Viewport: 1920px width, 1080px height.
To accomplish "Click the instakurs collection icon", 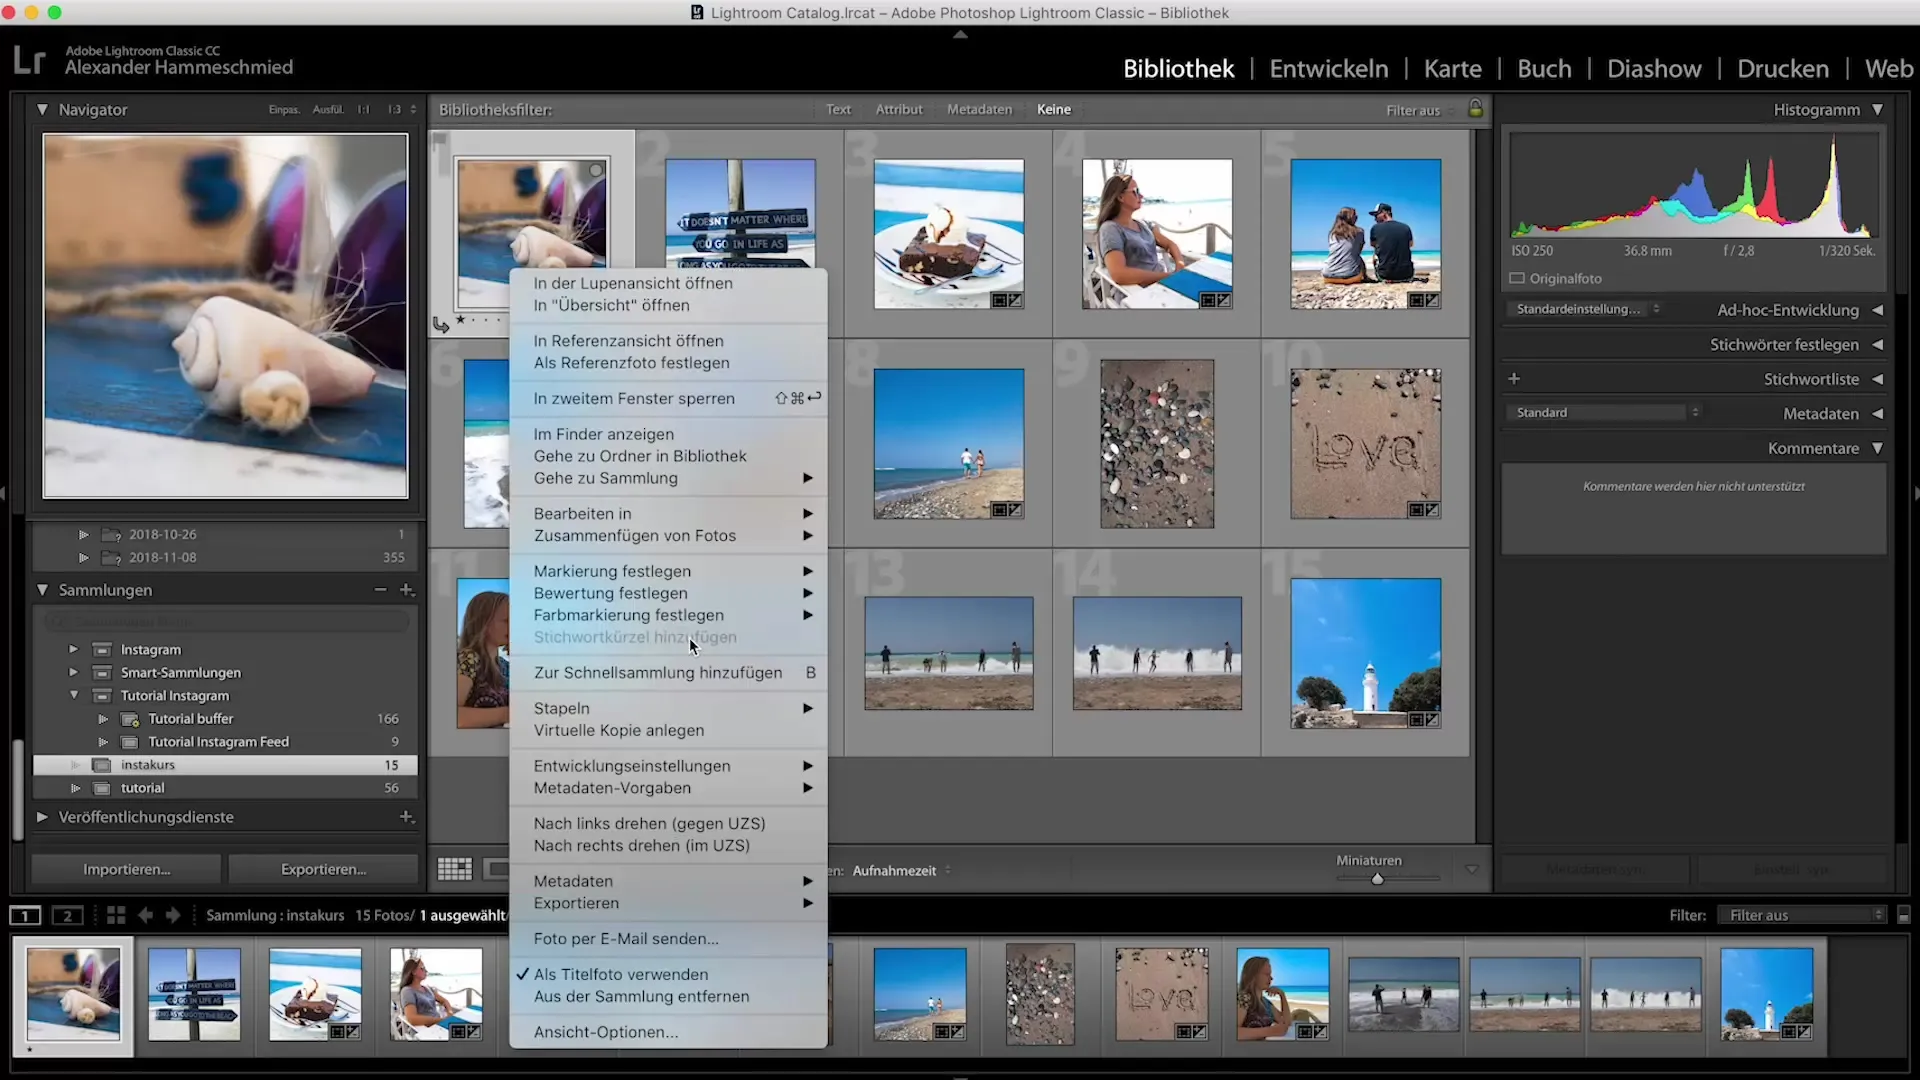I will (x=102, y=765).
